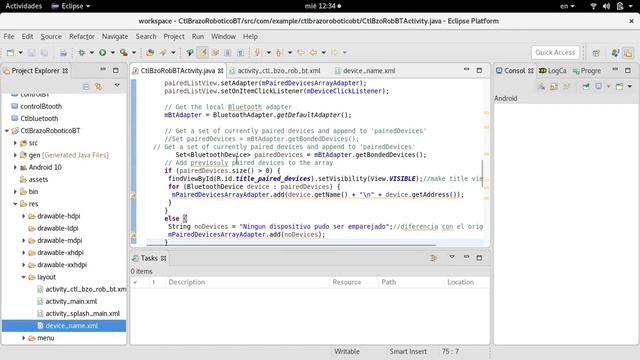Open the Run configurations dropdown arrow
This screenshot has height=360, width=640.
pyautogui.click(x=112, y=53)
